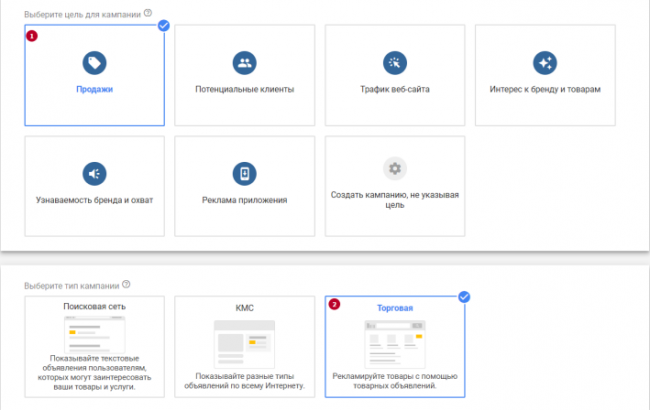Open help icon next to campaign goal heading
The image size is (650, 410).
(x=148, y=13)
